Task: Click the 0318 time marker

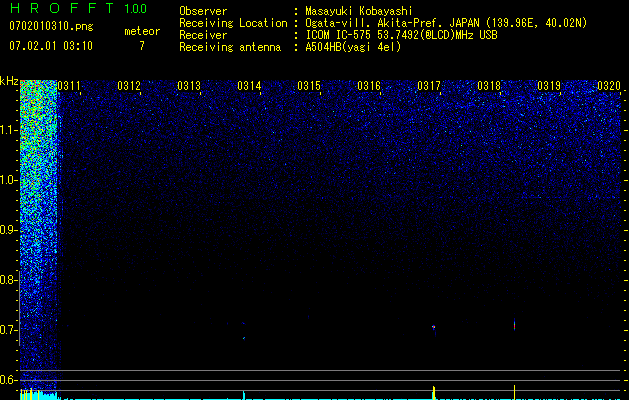Action: (489, 86)
